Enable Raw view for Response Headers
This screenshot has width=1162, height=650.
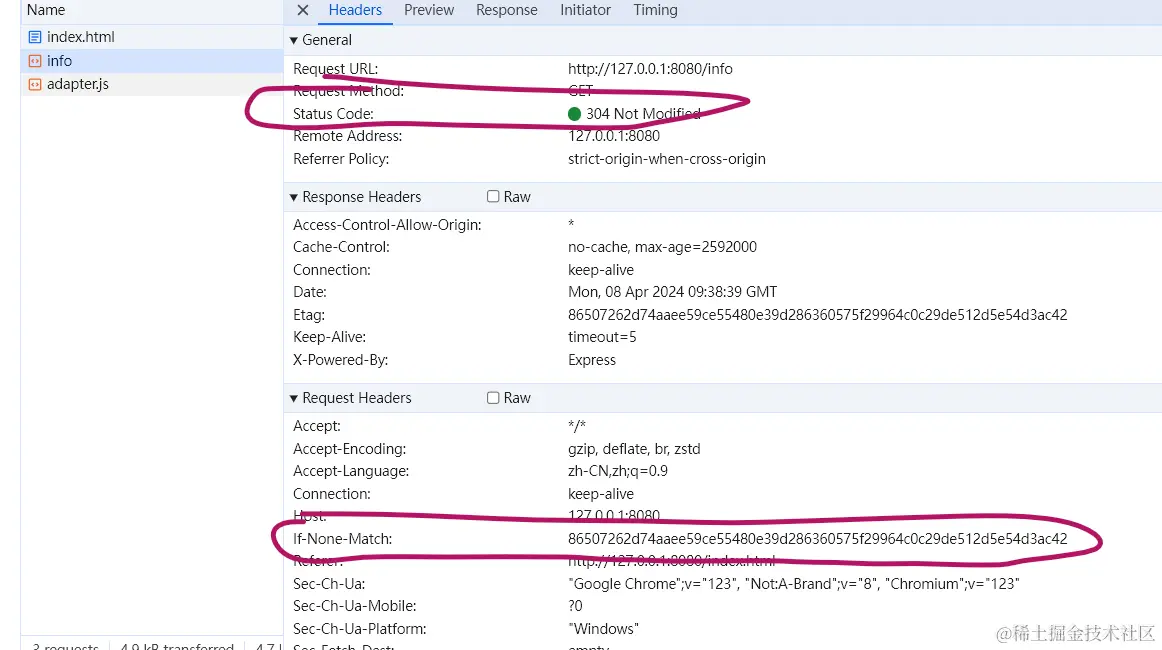(x=493, y=196)
